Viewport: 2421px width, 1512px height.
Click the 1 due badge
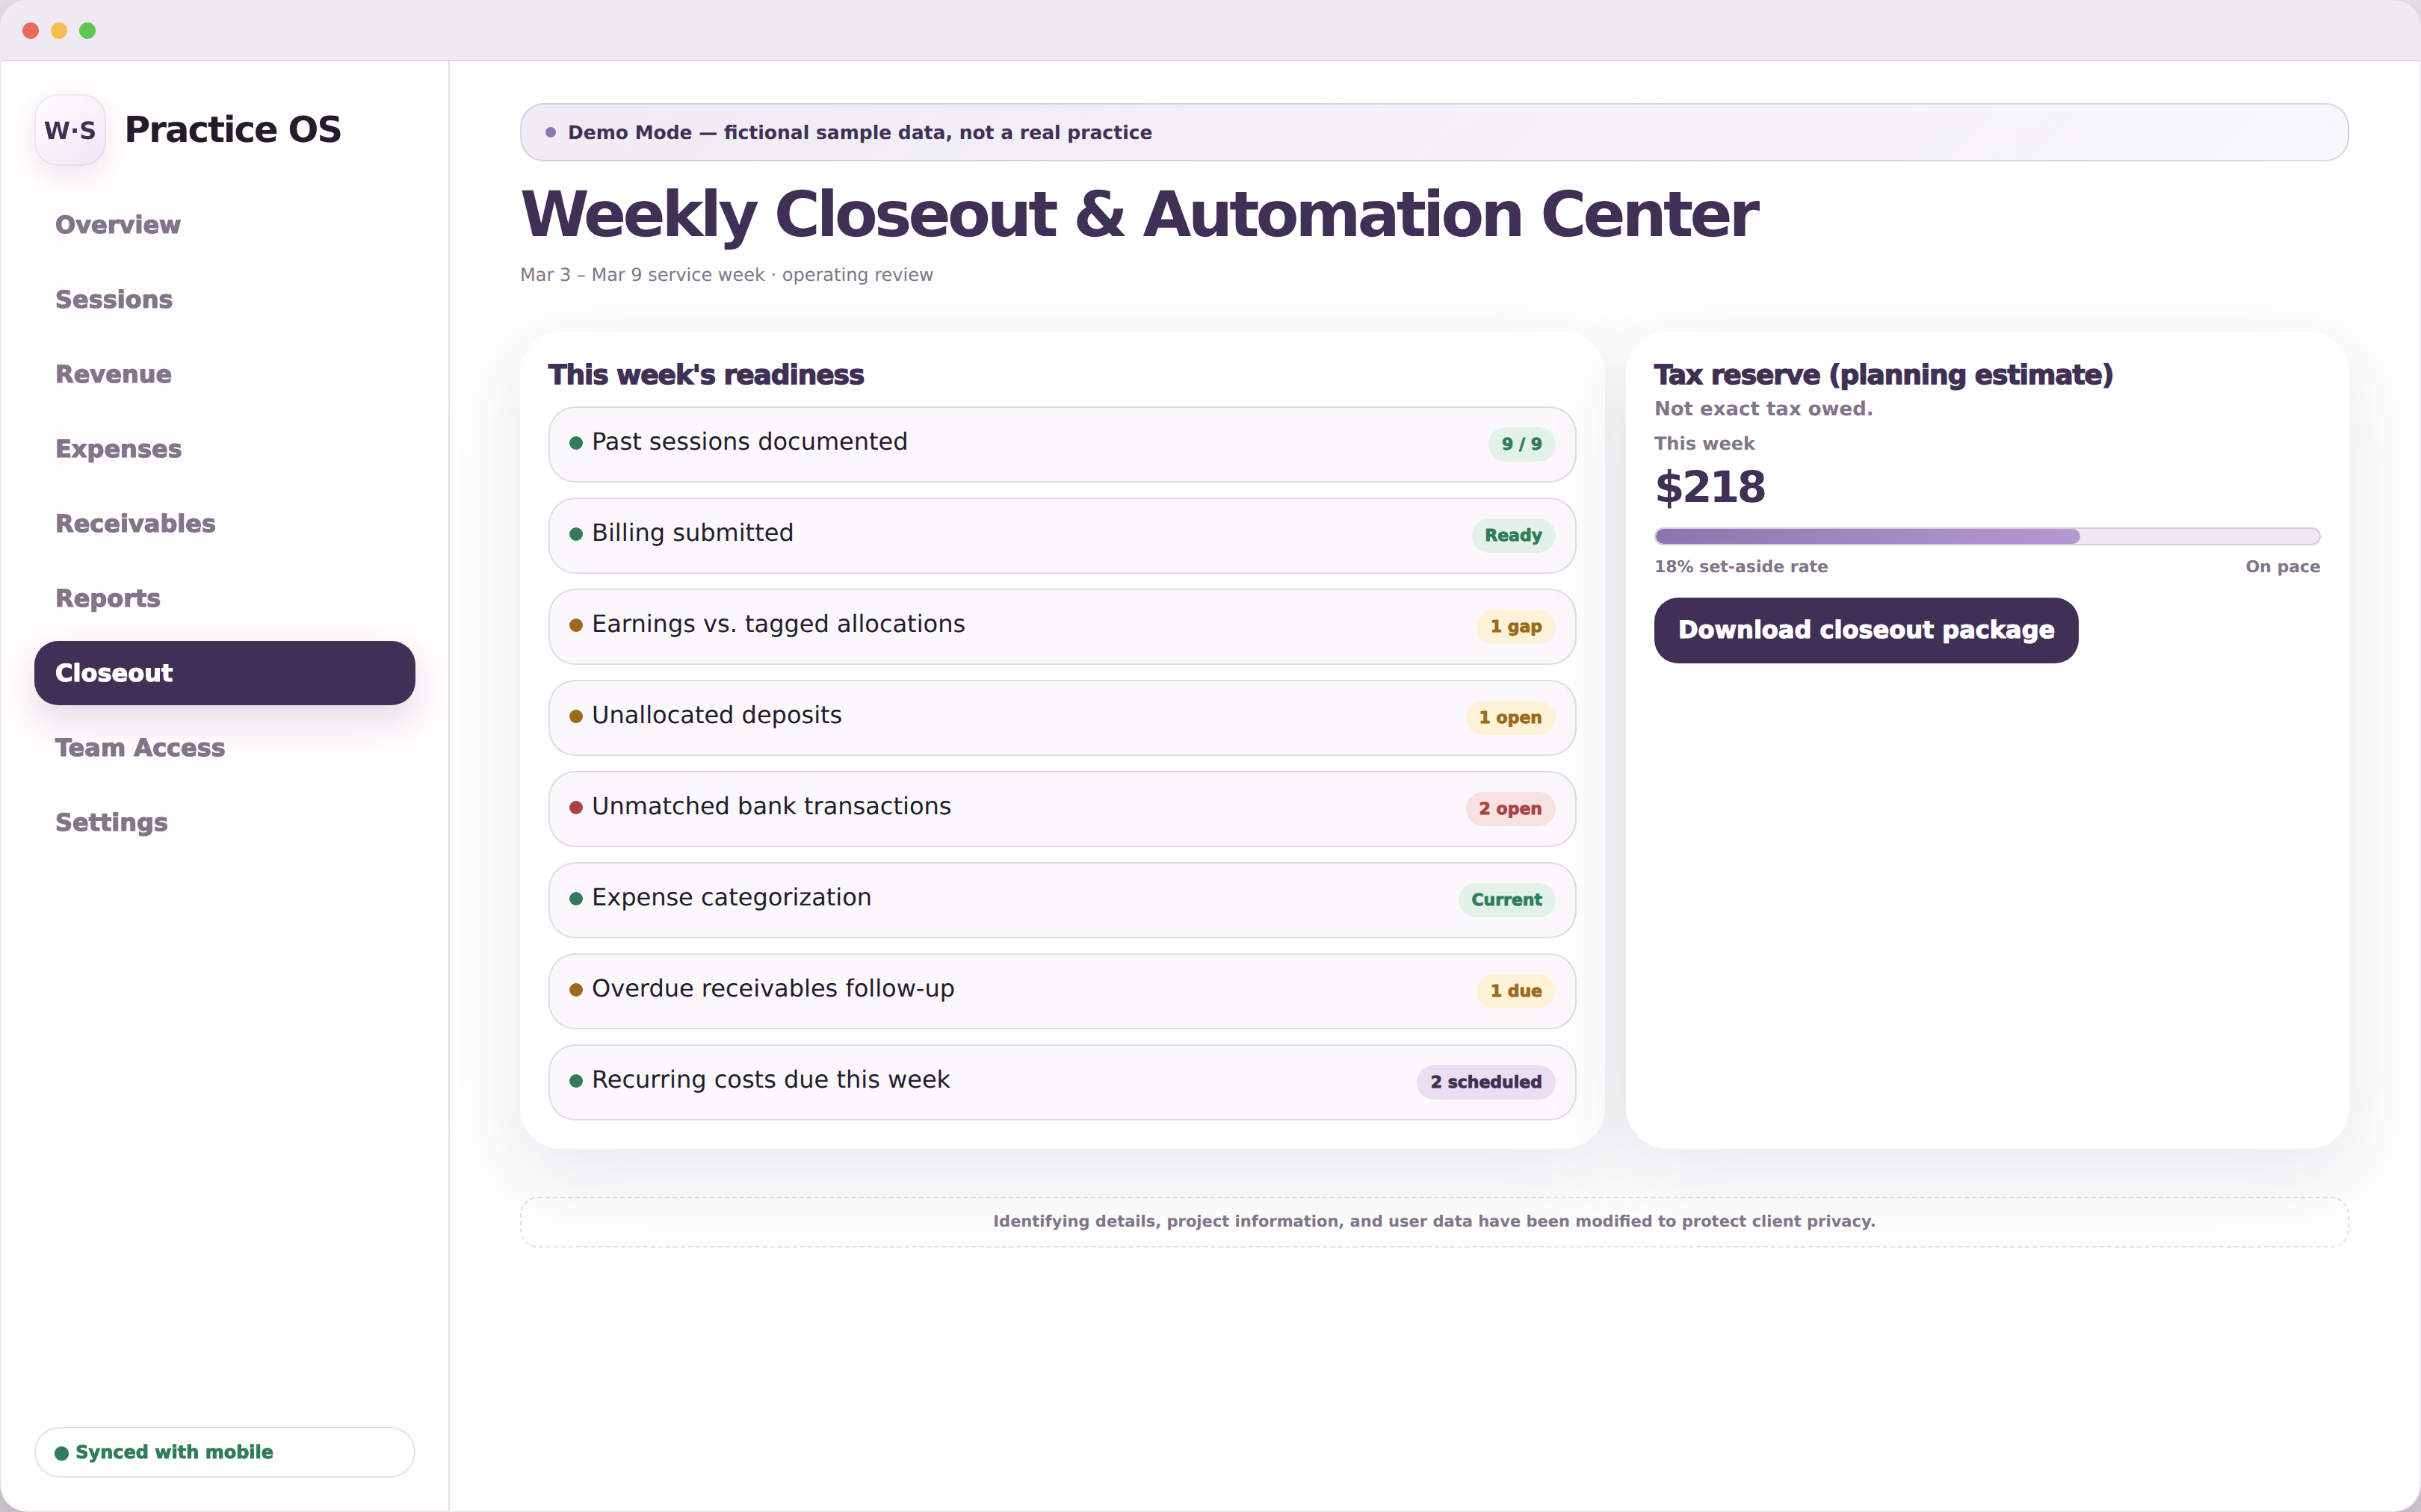pos(1516,991)
